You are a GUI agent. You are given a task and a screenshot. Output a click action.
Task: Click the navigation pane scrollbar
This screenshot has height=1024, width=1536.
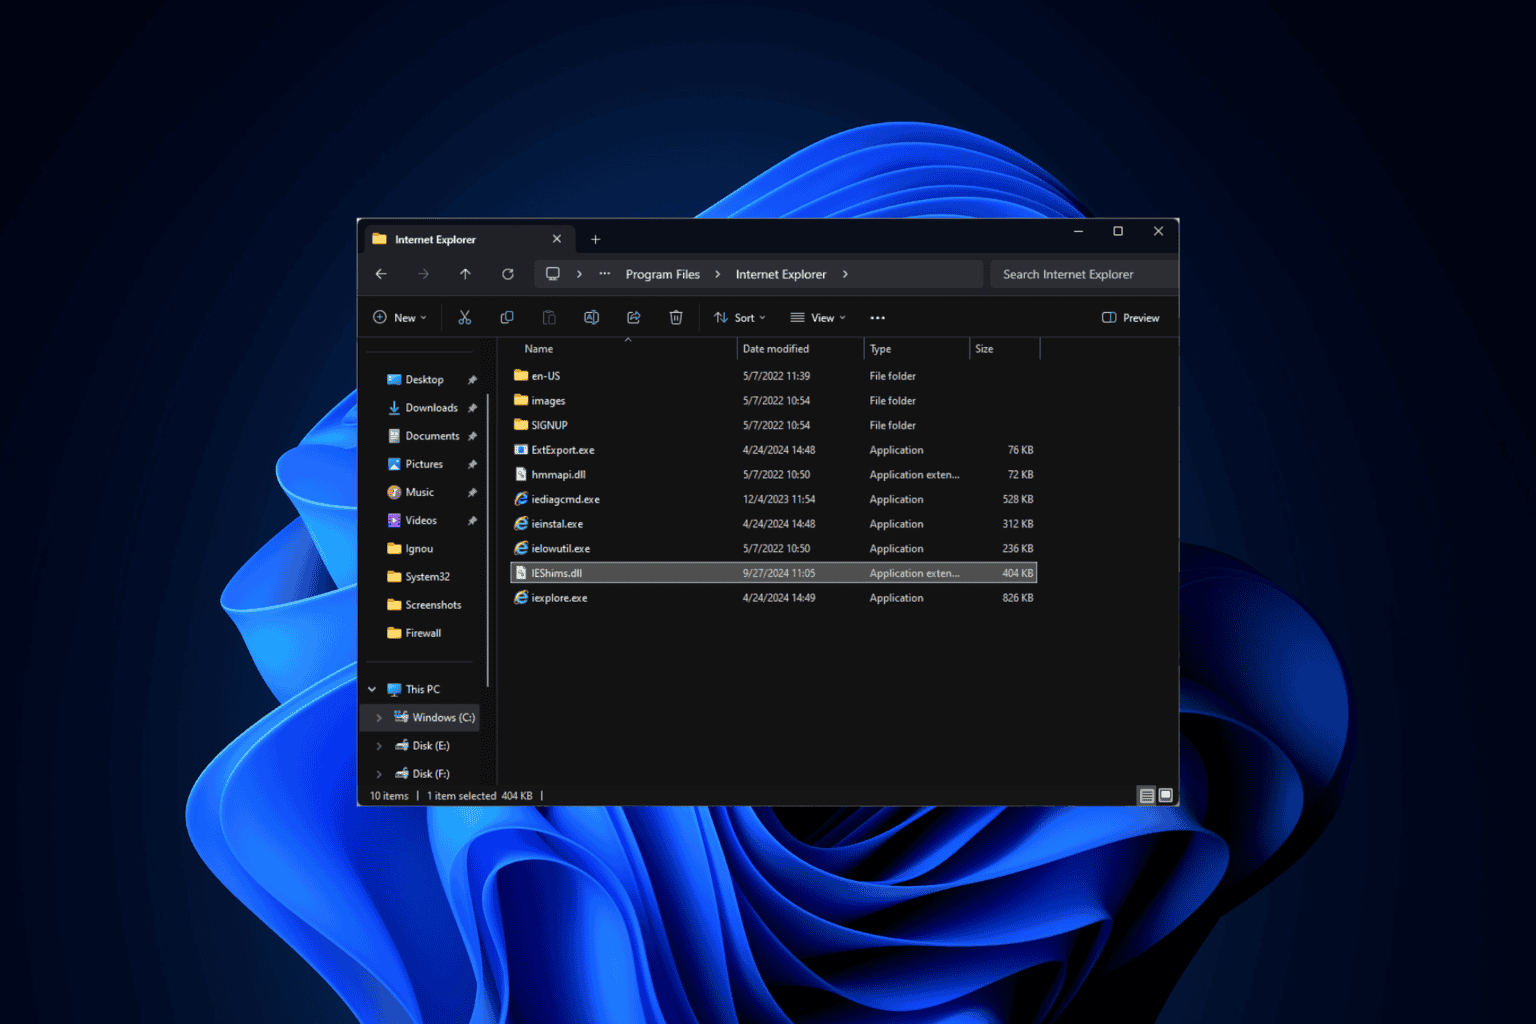[488, 540]
